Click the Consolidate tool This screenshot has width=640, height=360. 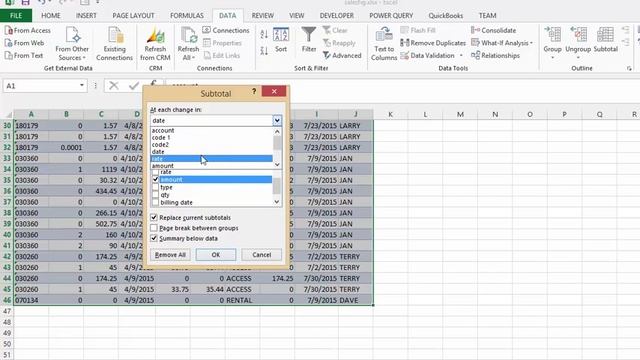coord(493,30)
